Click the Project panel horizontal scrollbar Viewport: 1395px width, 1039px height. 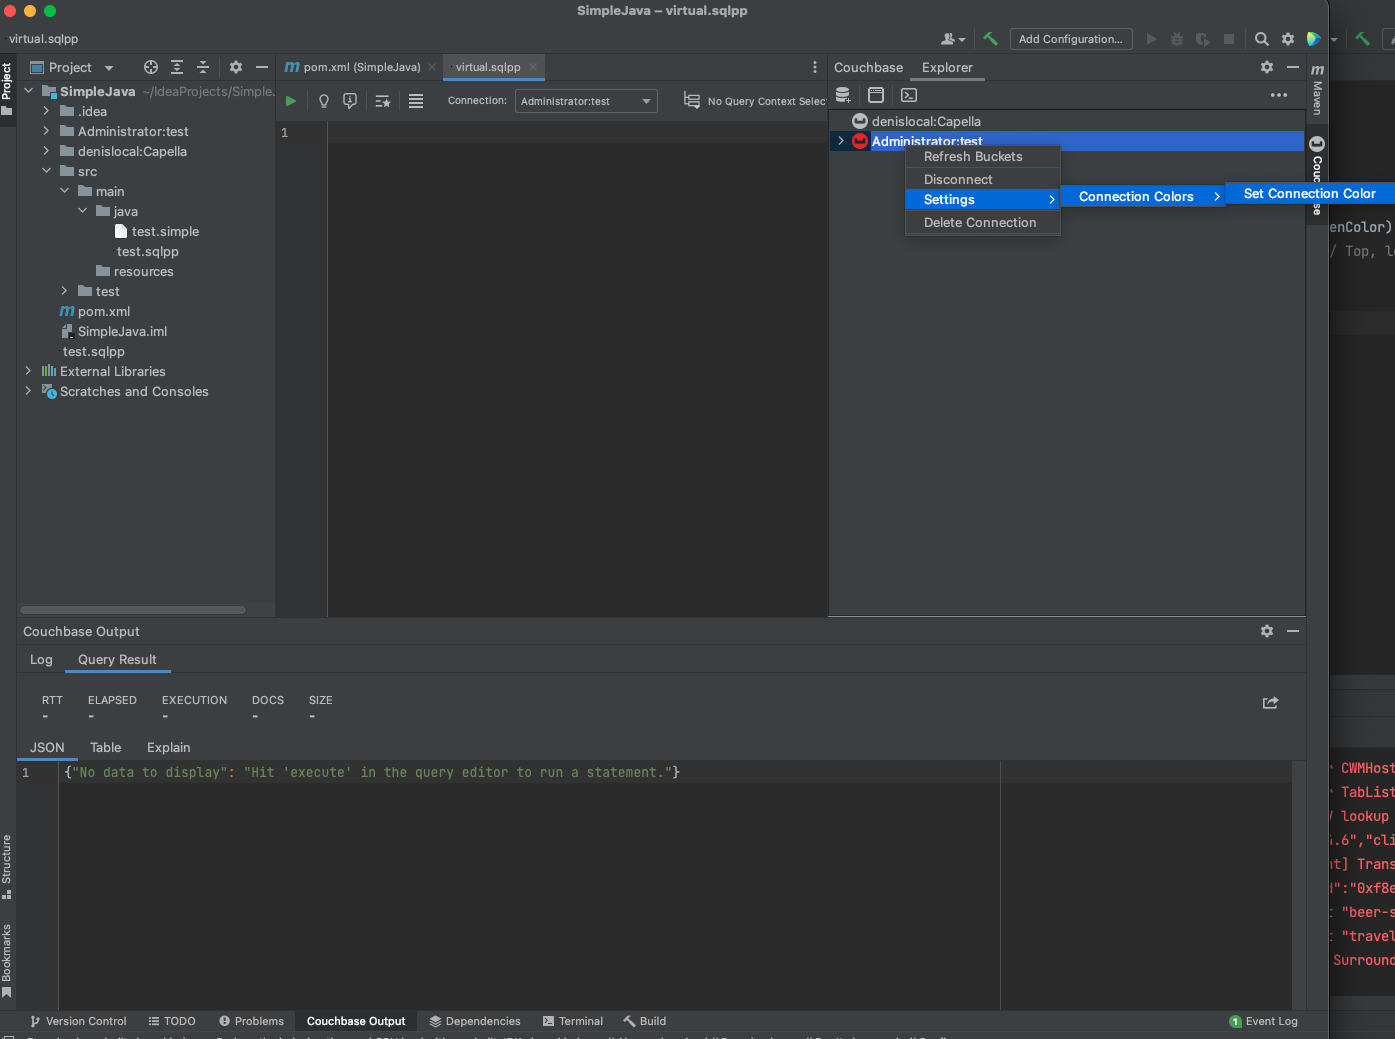click(x=132, y=610)
